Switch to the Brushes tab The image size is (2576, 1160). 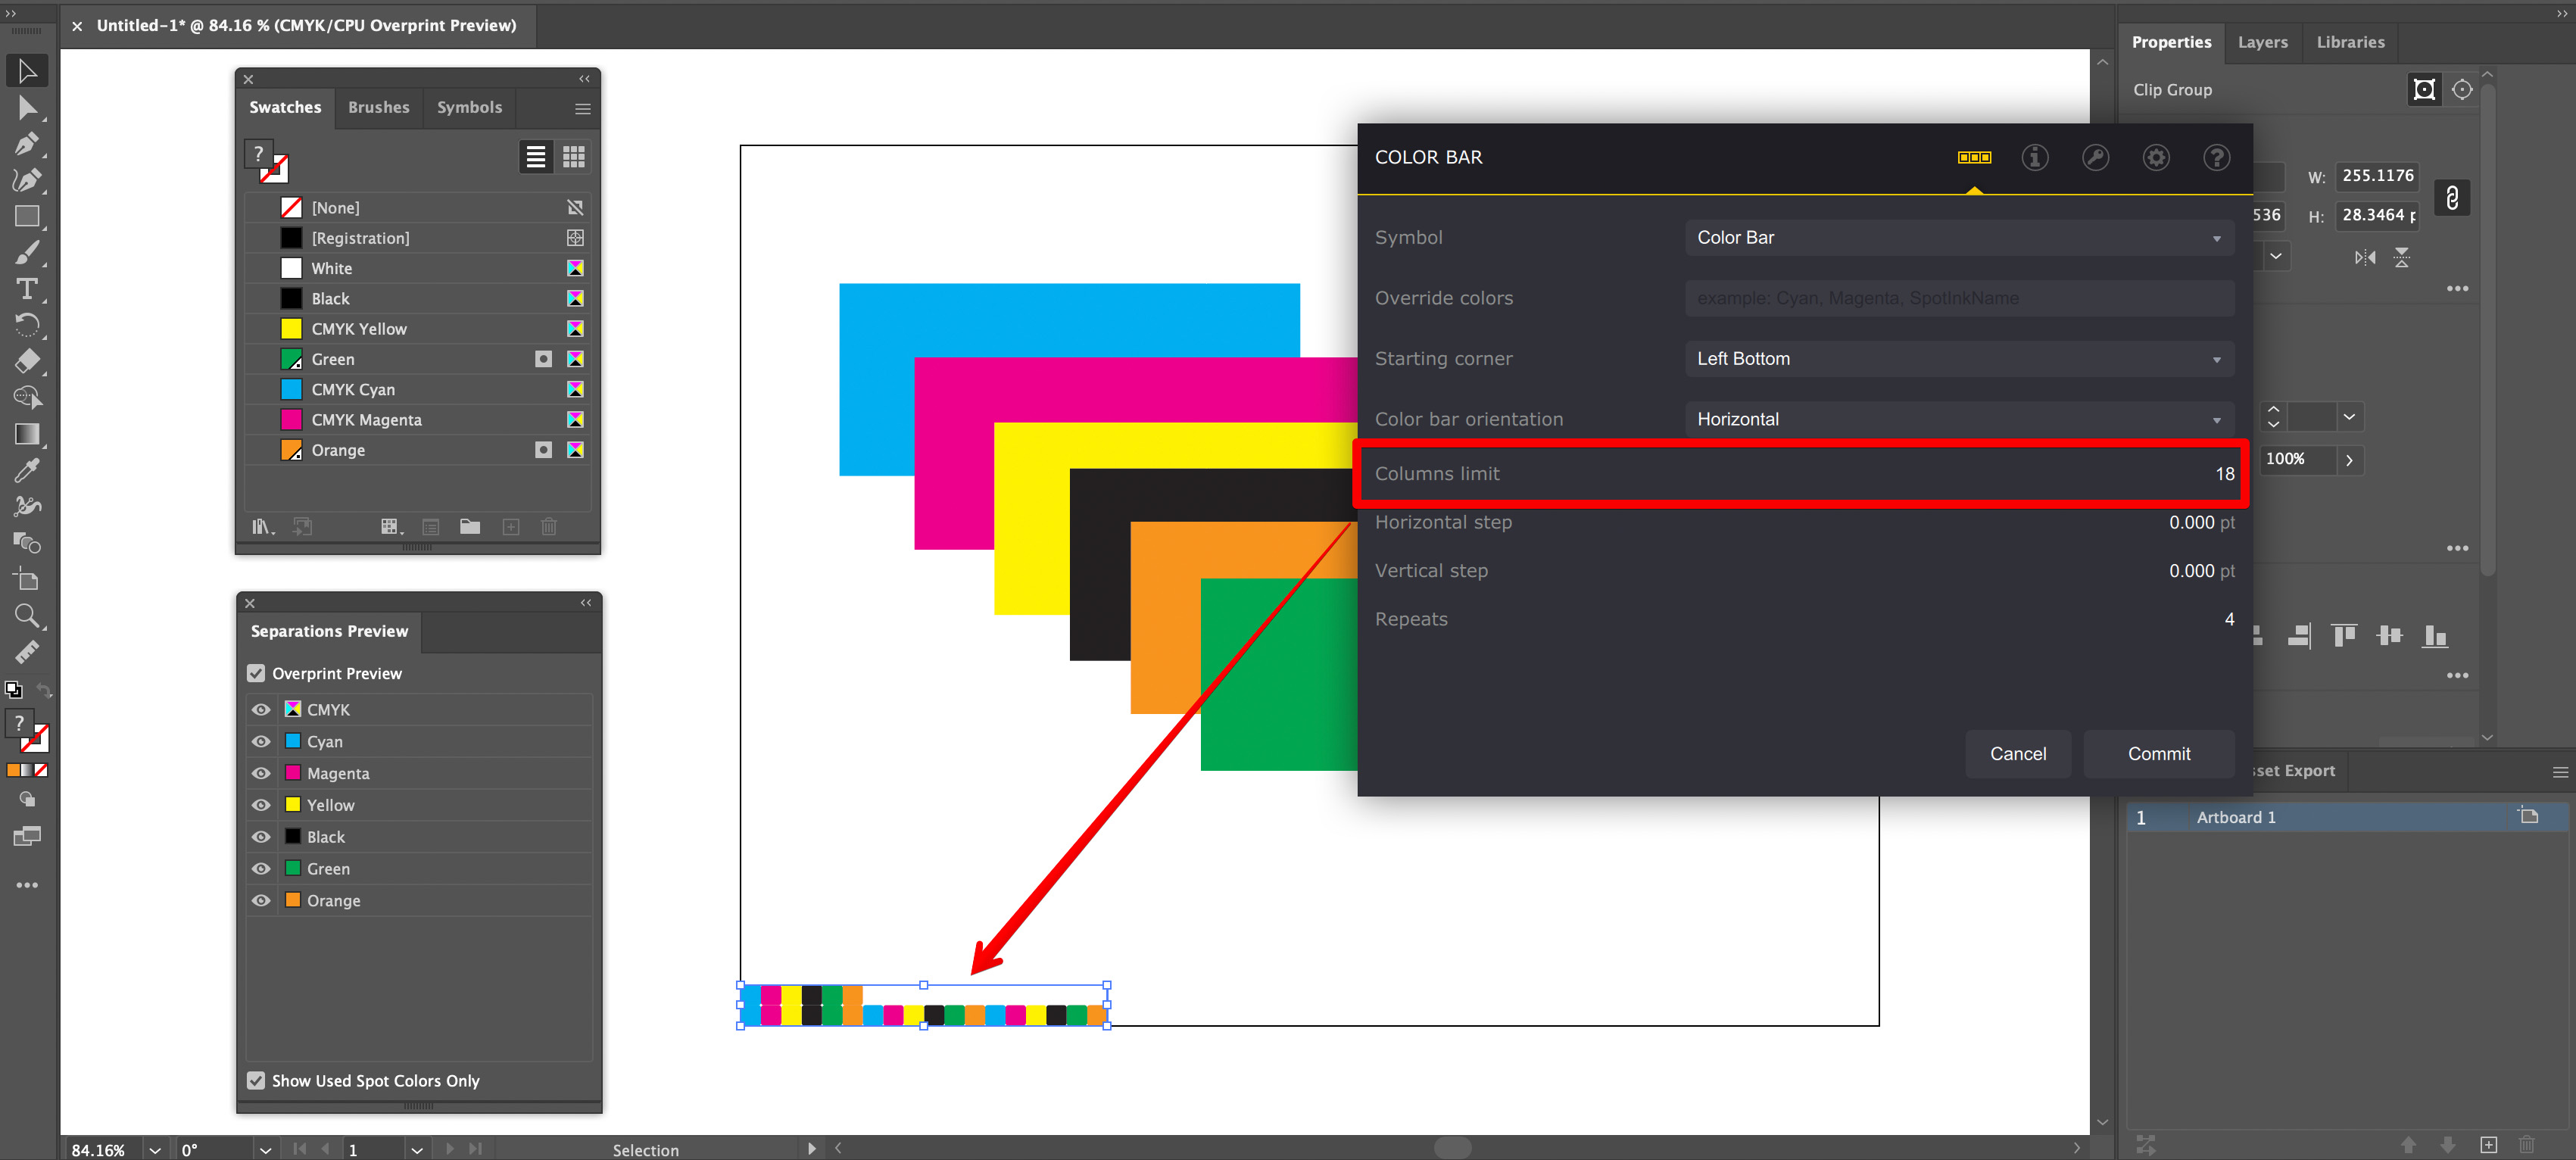[x=378, y=107]
